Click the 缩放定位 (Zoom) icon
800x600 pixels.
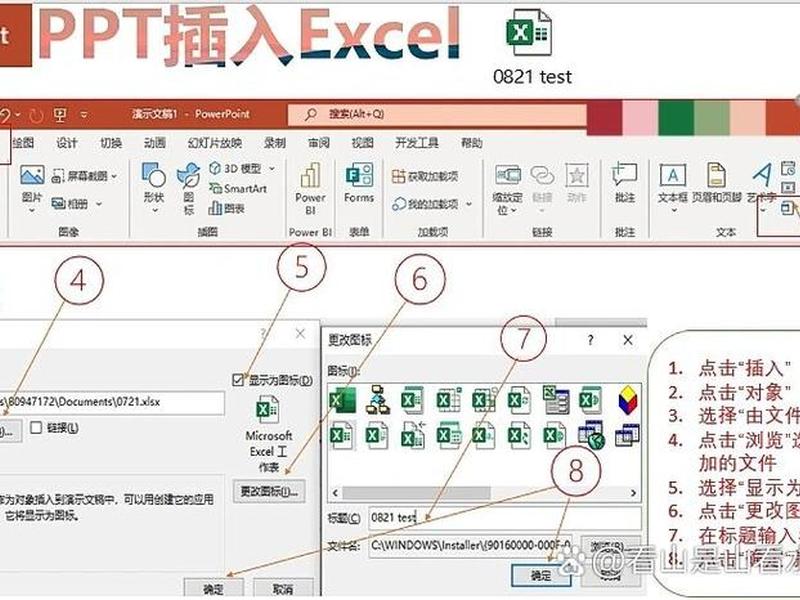coord(507,175)
